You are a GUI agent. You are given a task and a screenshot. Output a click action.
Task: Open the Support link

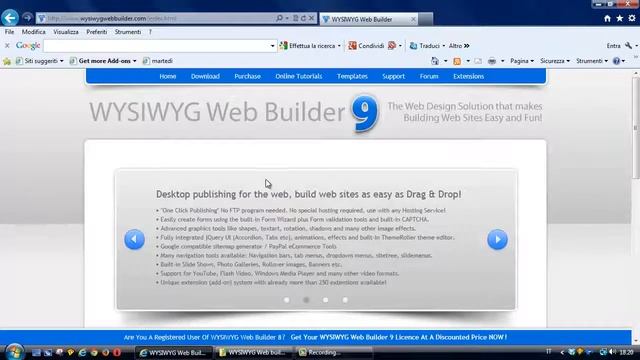pos(393,76)
